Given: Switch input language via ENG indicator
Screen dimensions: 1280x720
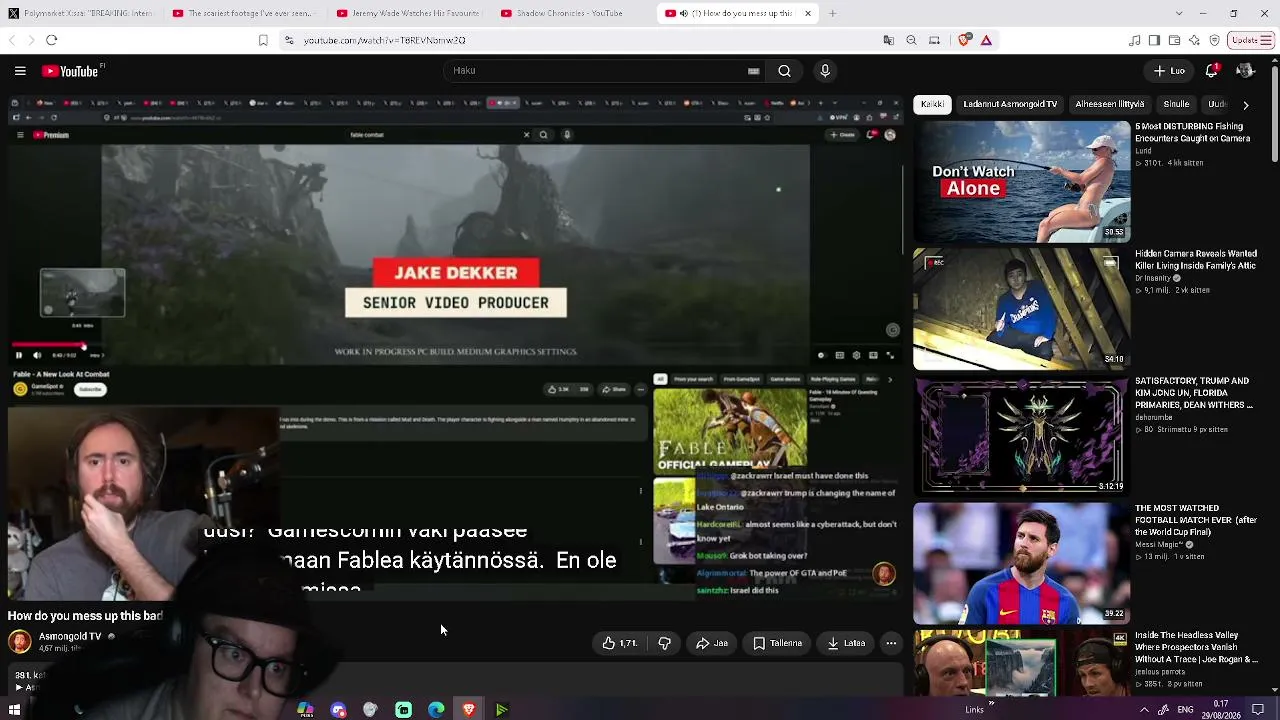Looking at the screenshot, I should (x=1185, y=710).
